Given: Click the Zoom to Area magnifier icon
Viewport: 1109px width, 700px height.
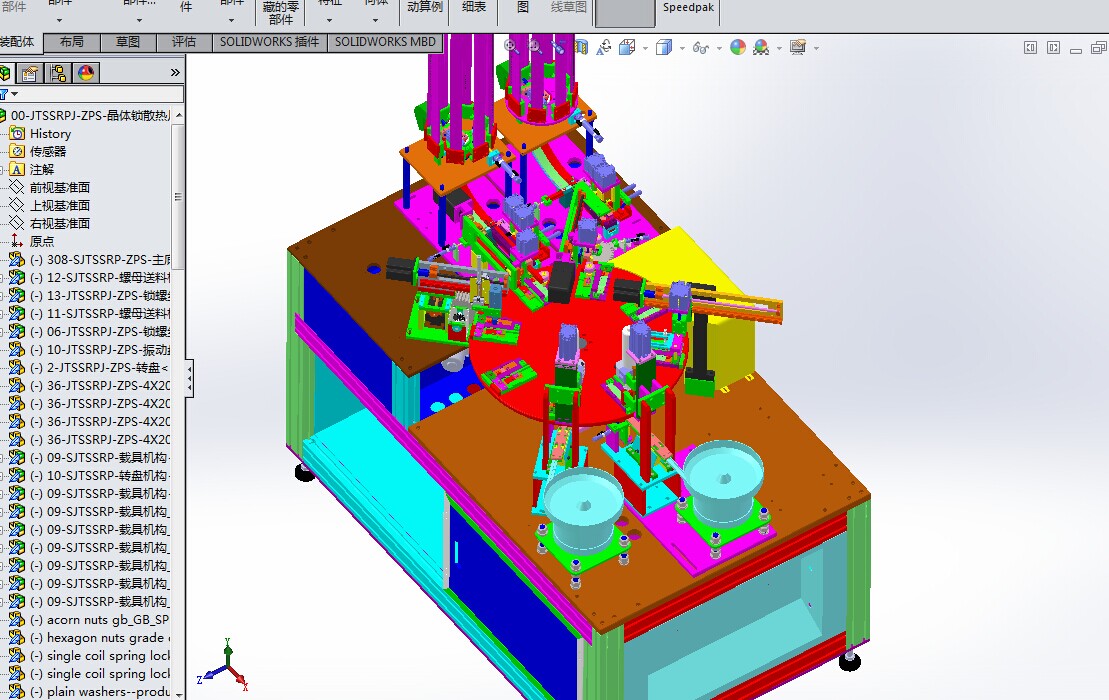Looking at the screenshot, I should click(535, 47).
